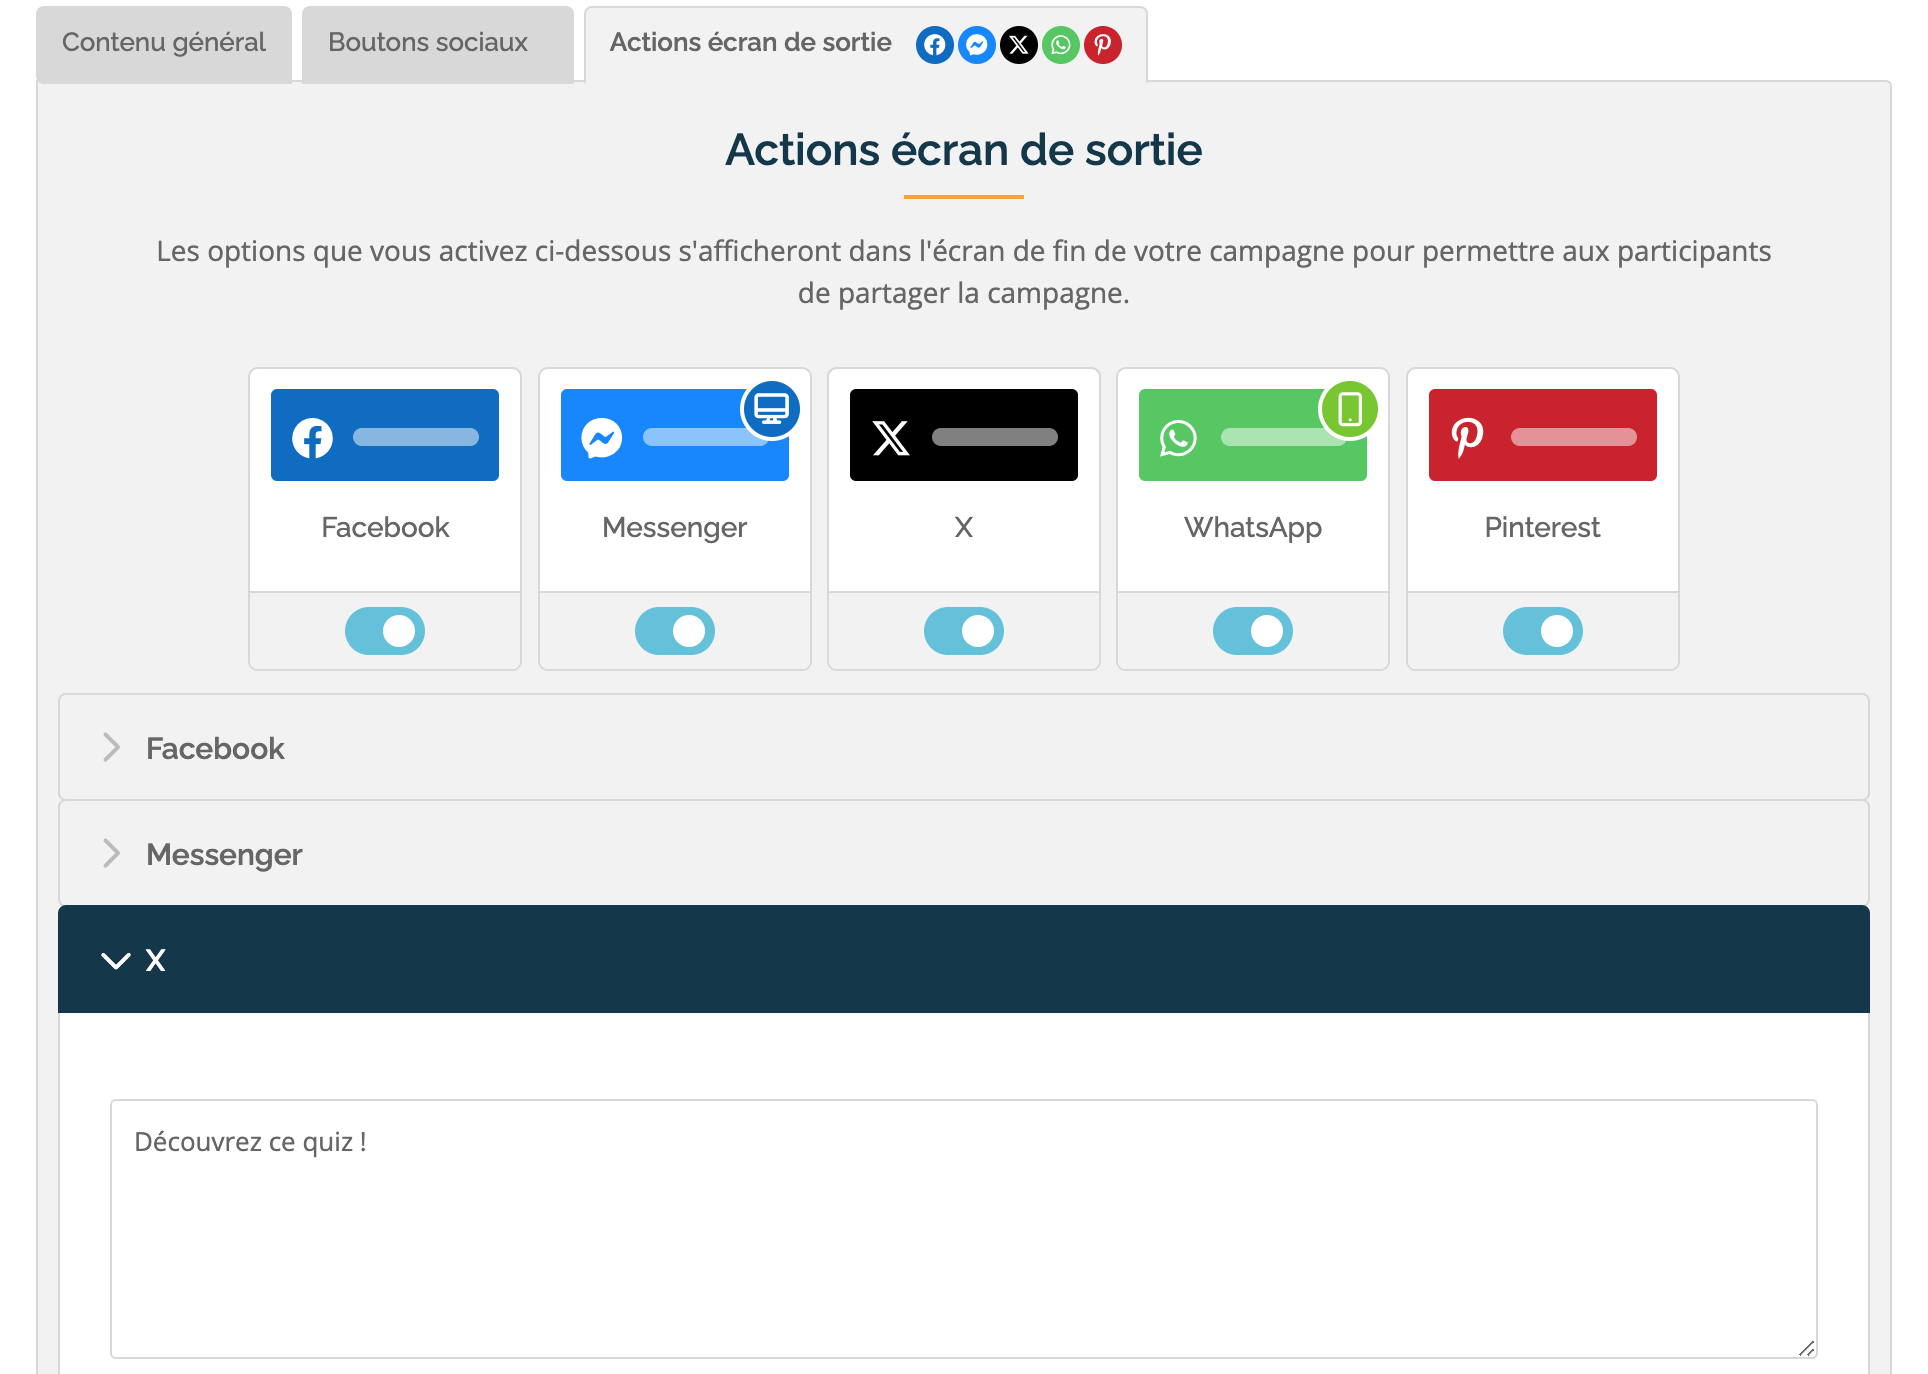Click the chevron next to Facebook section
The width and height of the screenshot is (1928, 1374).
click(112, 747)
